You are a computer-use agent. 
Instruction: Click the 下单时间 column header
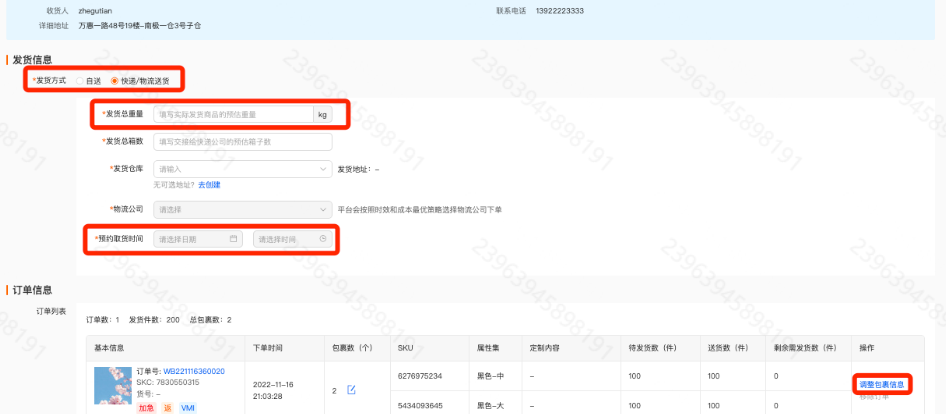tap(268, 348)
